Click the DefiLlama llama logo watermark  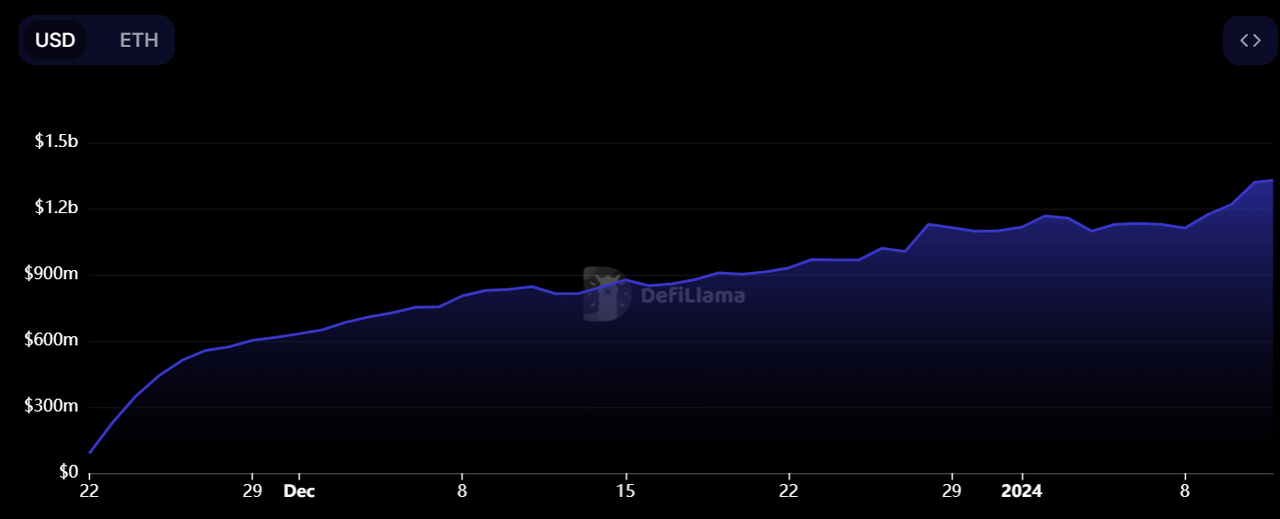click(x=606, y=294)
